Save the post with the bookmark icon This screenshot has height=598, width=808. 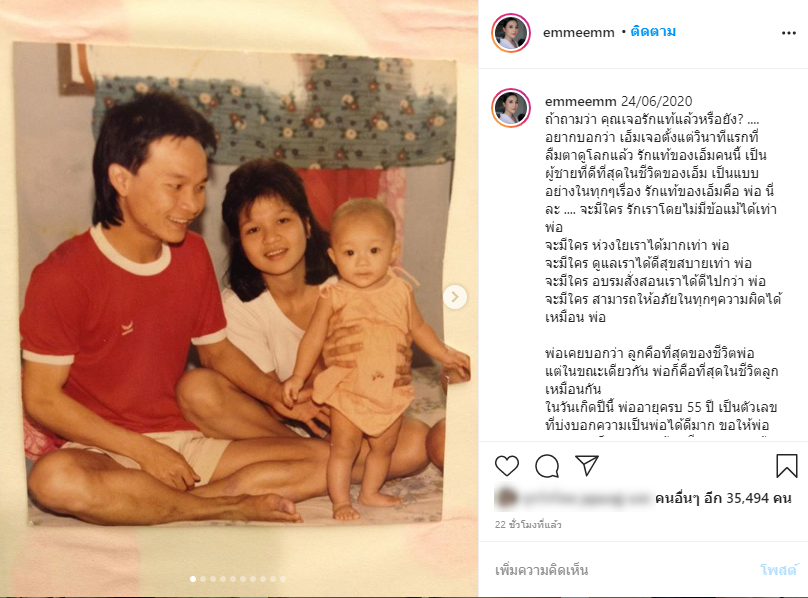coord(786,466)
